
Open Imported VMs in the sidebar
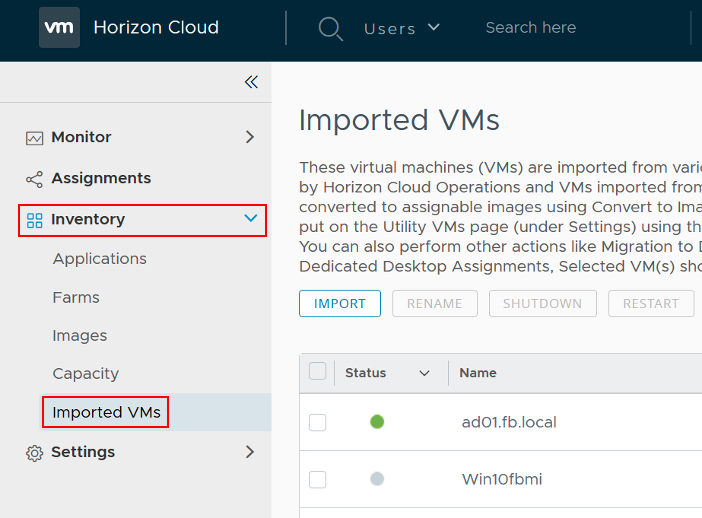pos(106,412)
